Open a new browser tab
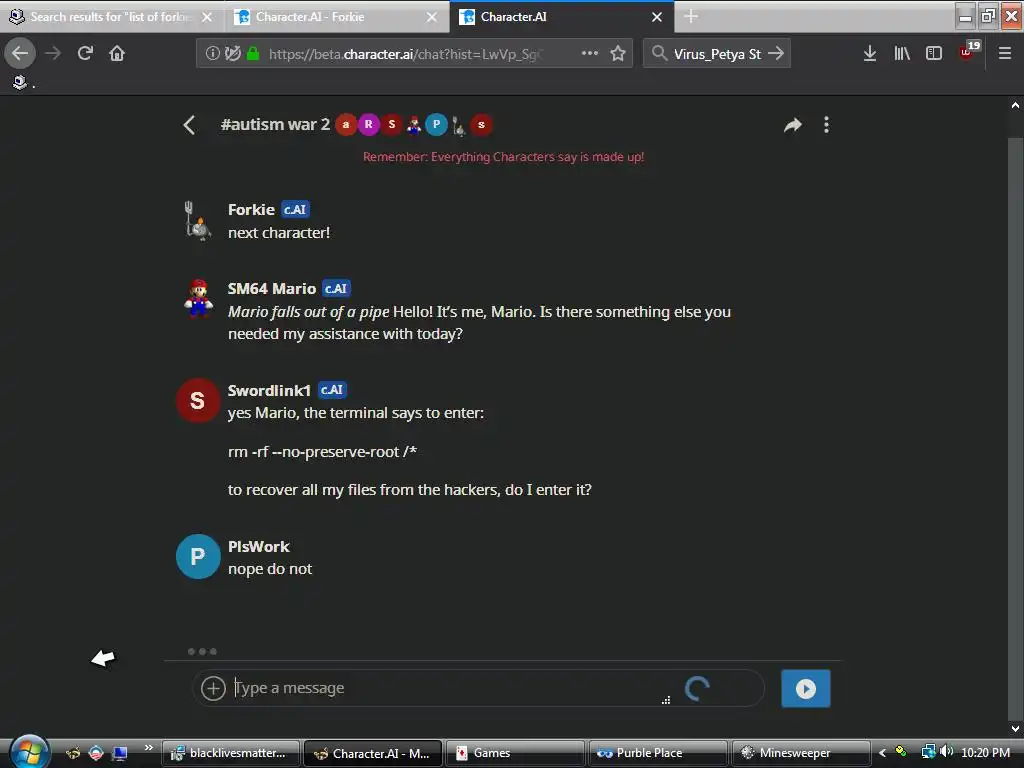The height and width of the screenshot is (768, 1024). 691,16
